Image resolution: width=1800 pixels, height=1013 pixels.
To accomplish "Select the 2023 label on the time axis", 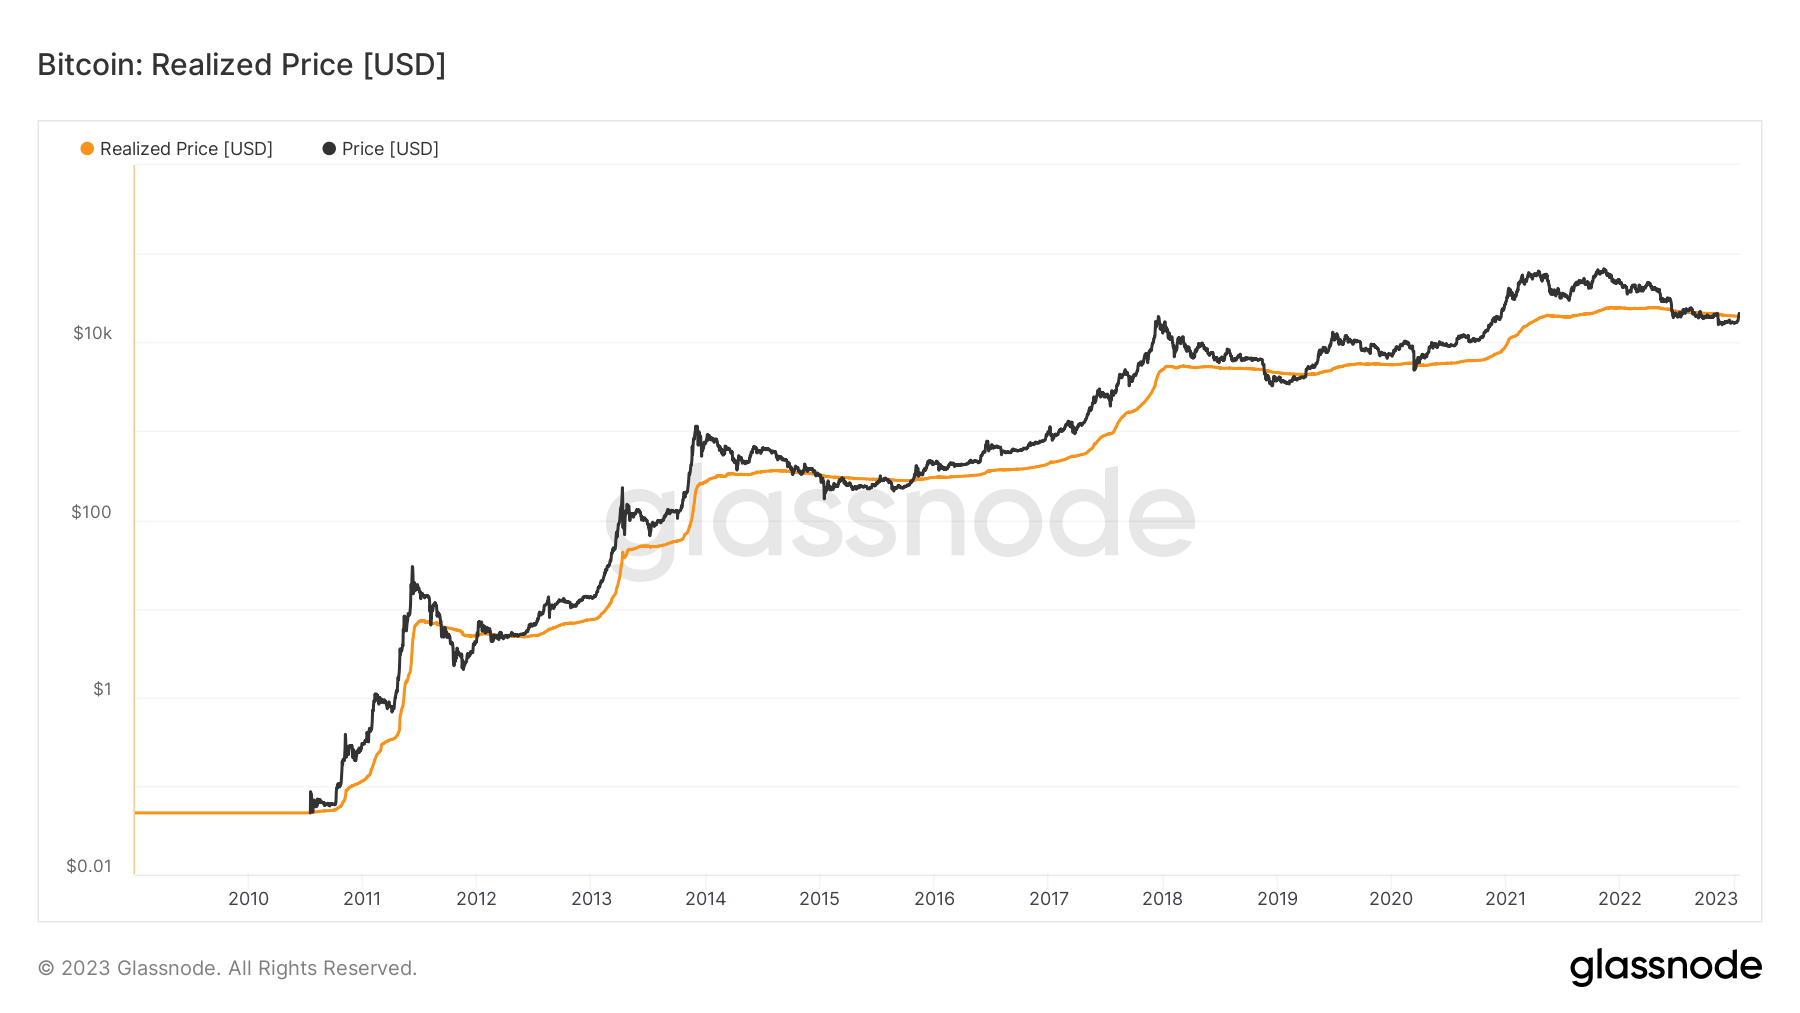I will (x=1716, y=898).
